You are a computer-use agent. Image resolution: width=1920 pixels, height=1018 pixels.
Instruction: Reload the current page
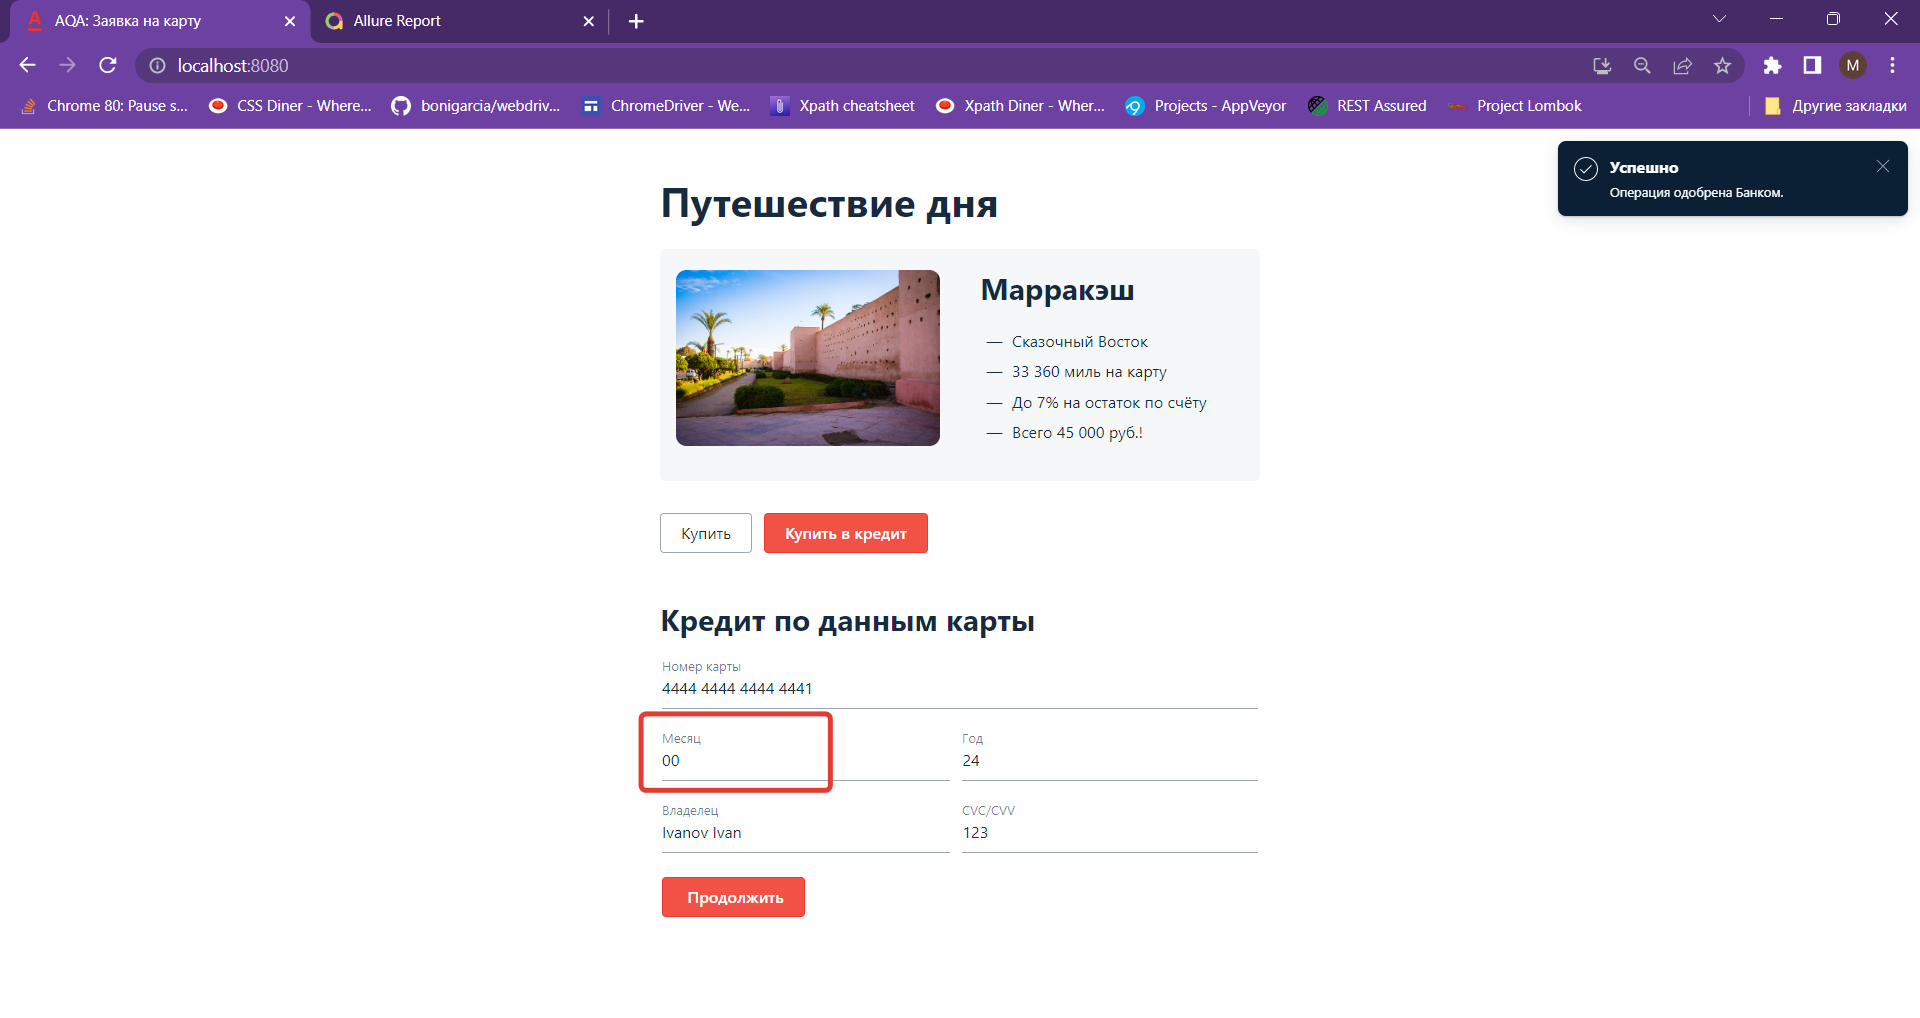pyautogui.click(x=107, y=65)
